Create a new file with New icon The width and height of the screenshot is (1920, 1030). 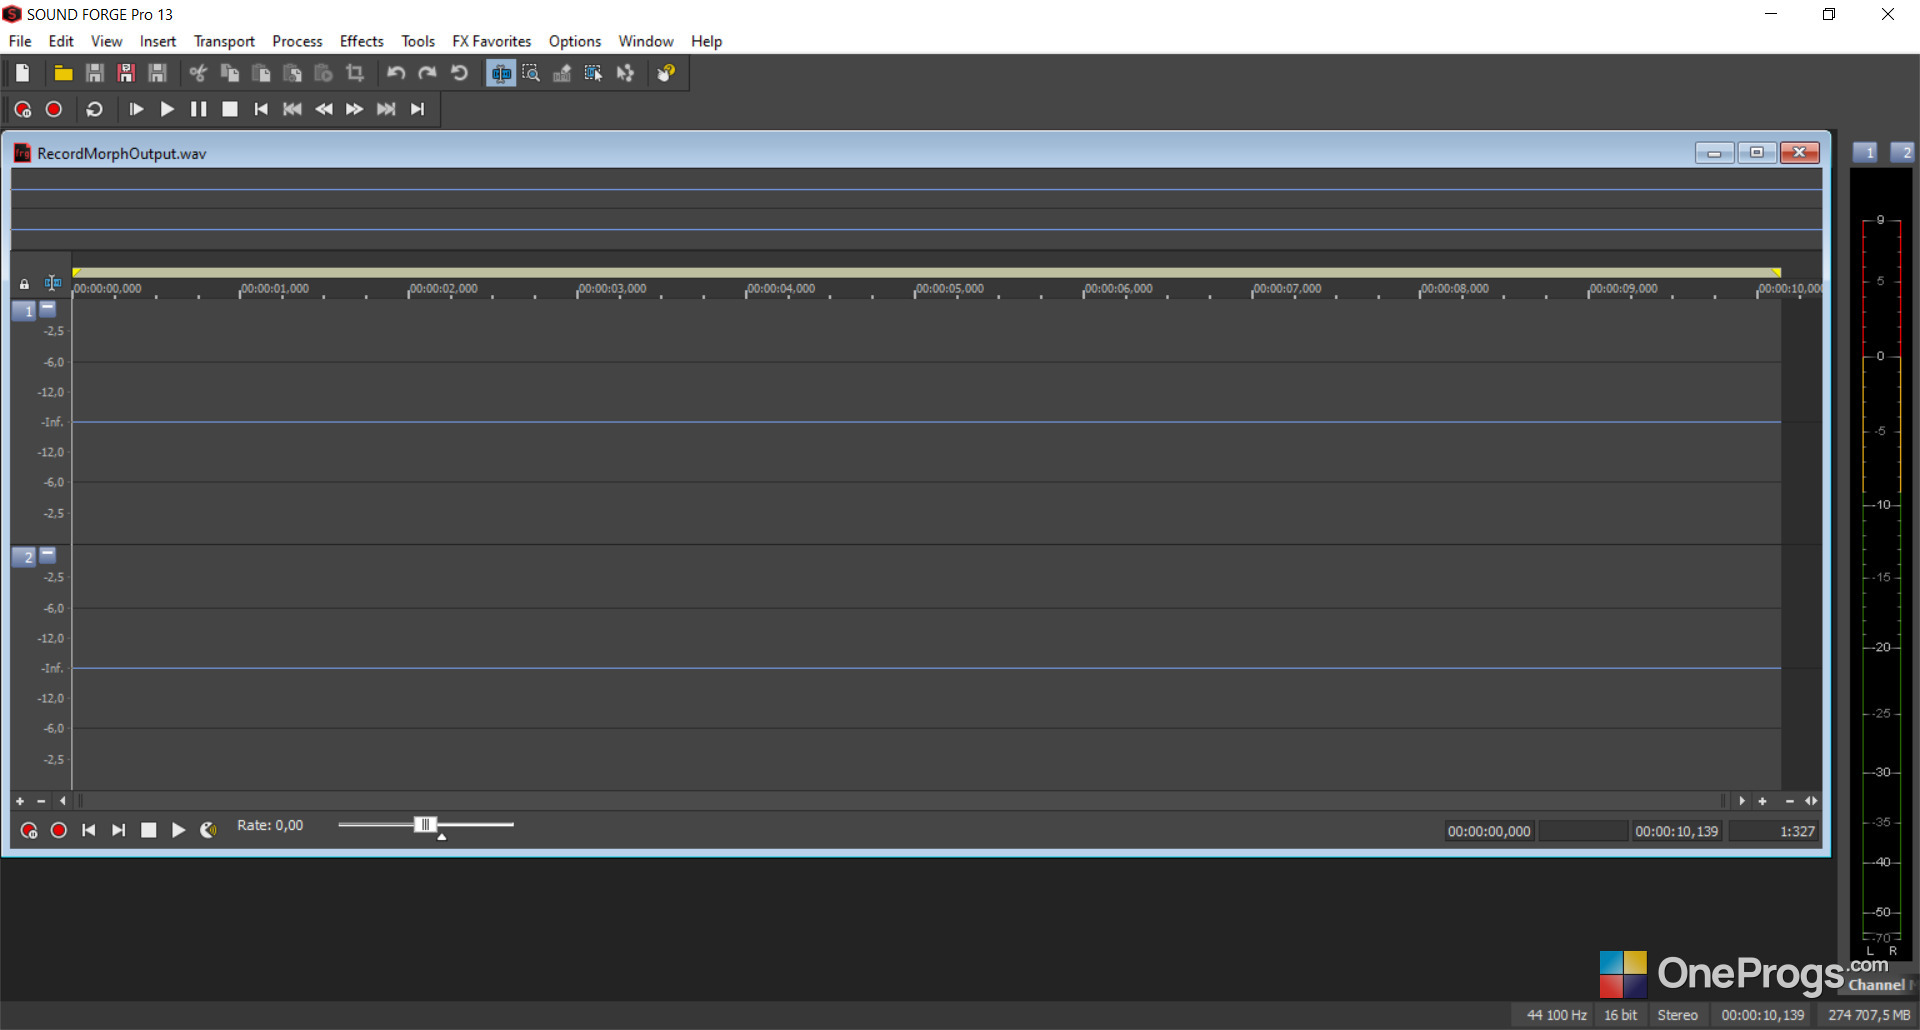tap(23, 73)
